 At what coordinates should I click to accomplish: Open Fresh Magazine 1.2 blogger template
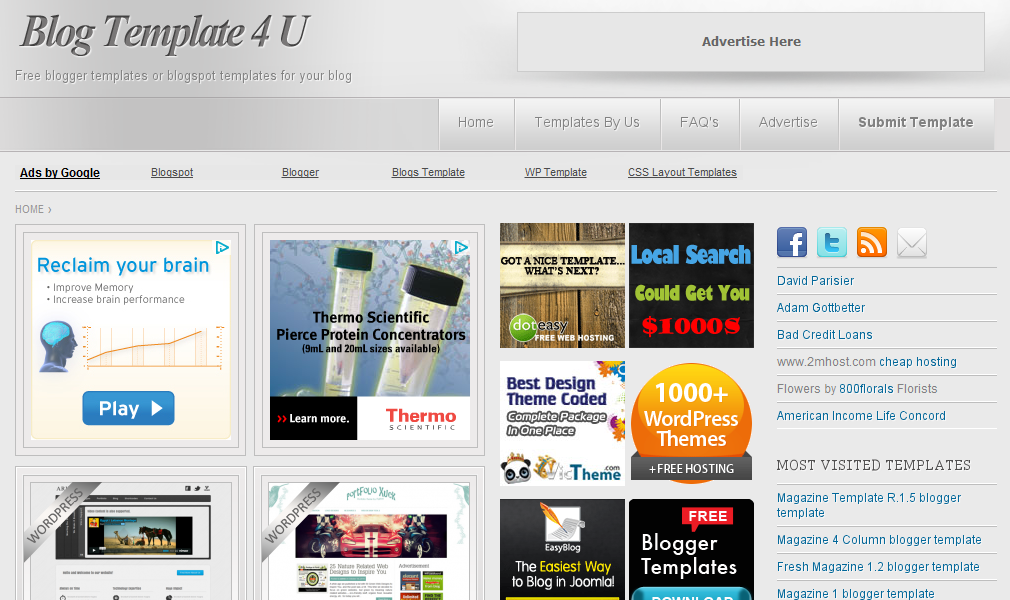(878, 567)
